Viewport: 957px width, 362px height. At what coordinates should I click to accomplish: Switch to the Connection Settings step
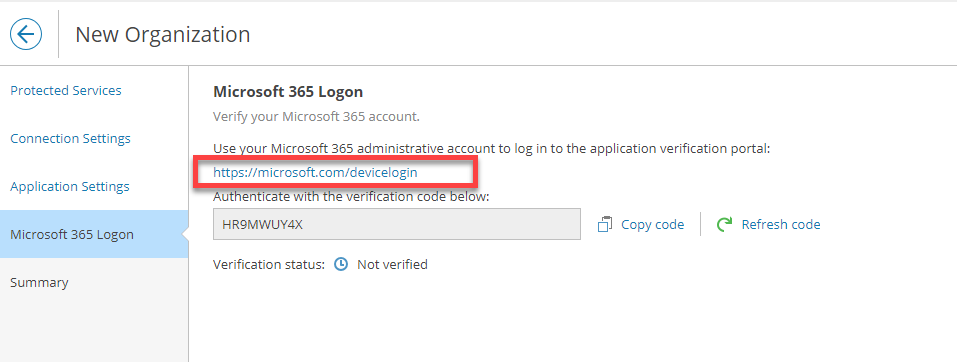click(x=70, y=139)
